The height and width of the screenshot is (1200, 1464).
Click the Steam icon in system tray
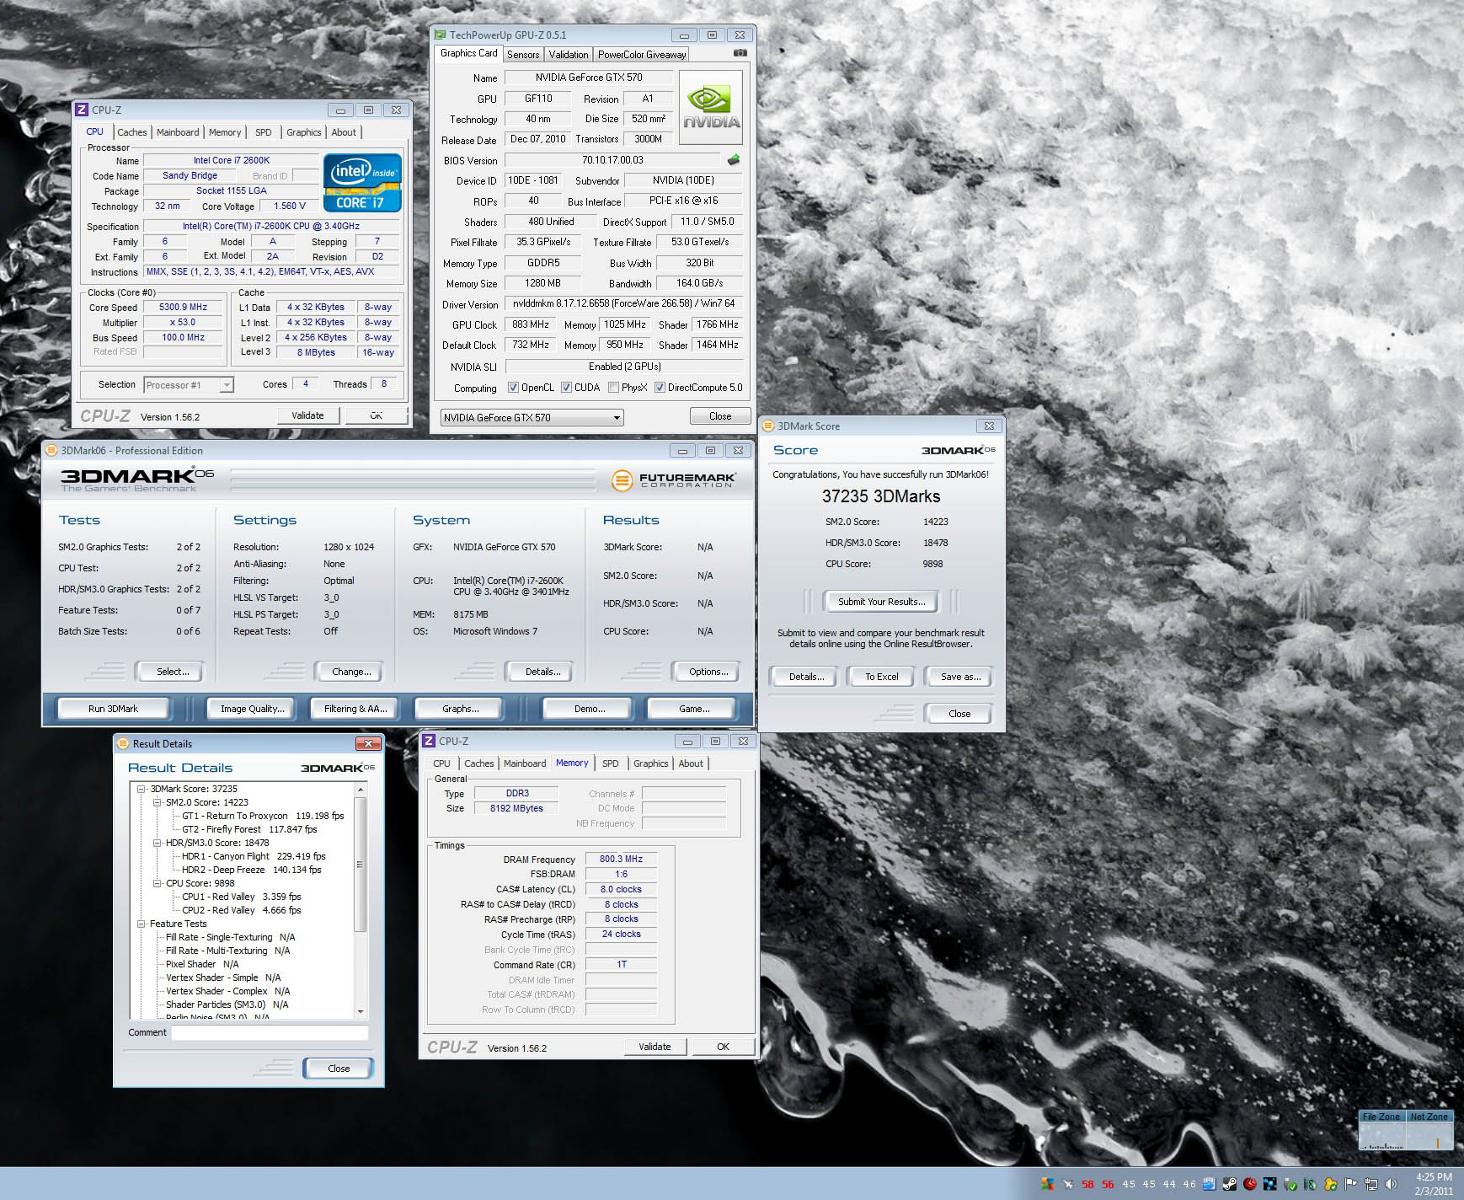click(1229, 1184)
